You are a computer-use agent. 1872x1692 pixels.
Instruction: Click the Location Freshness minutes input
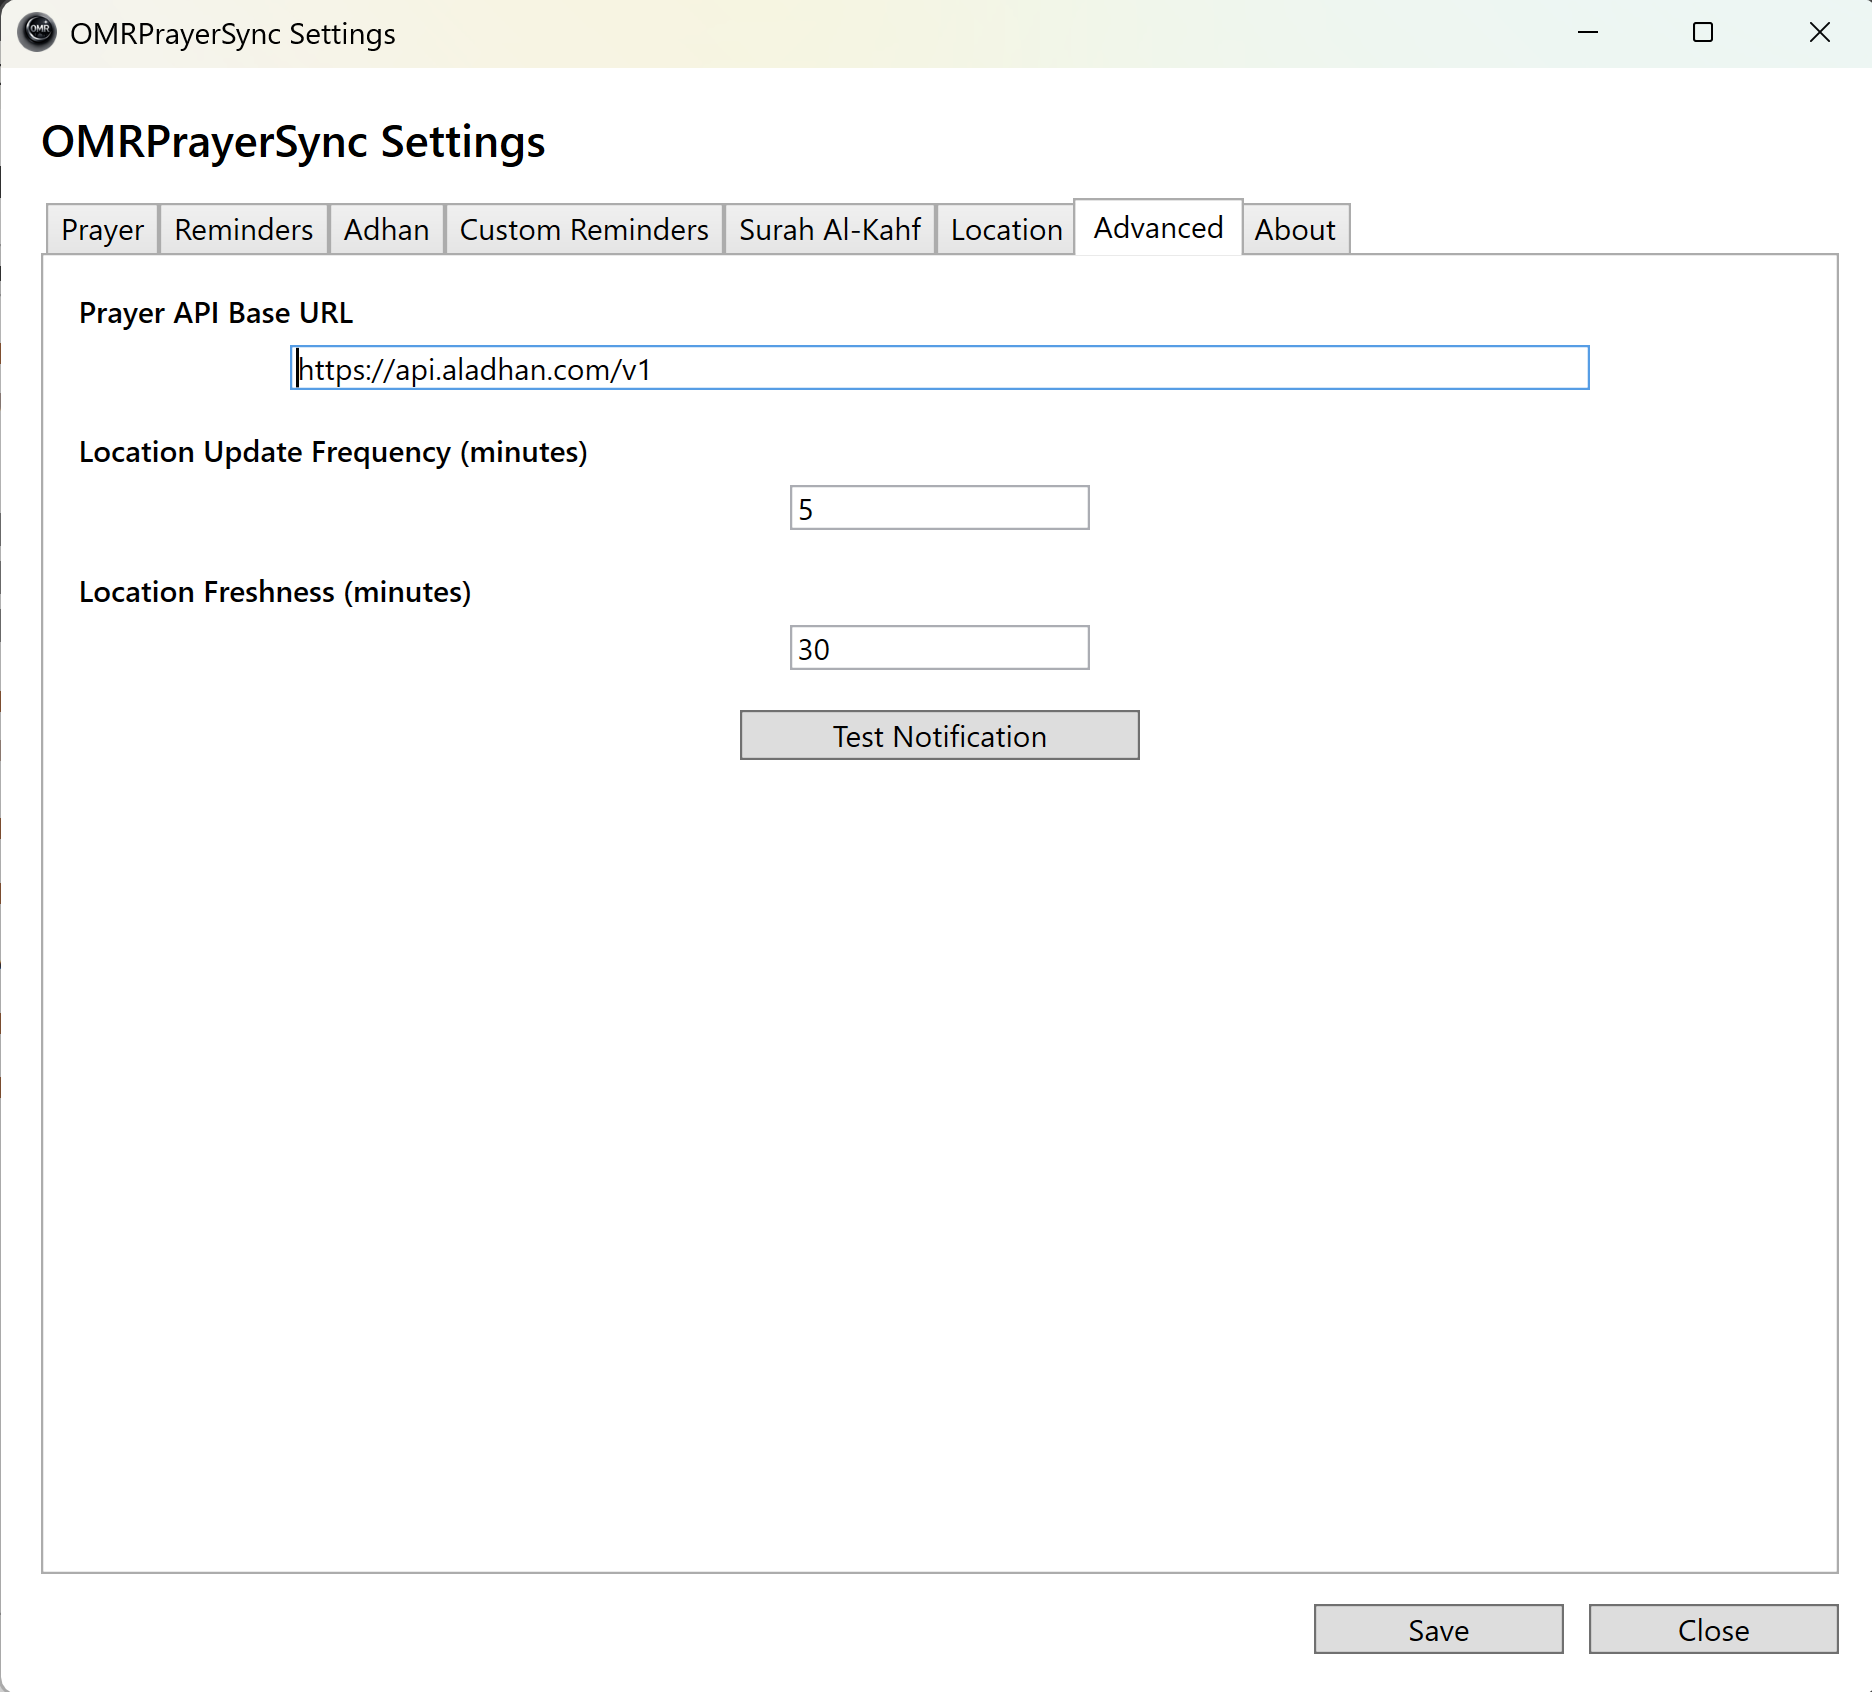pos(939,648)
